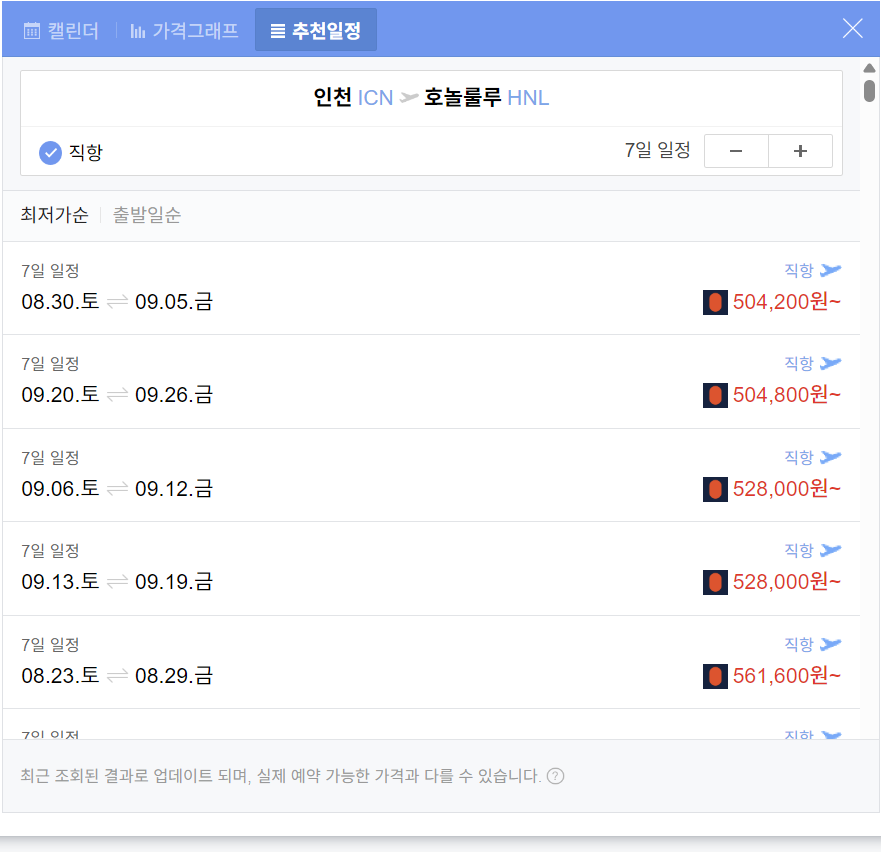Viewport: 881px width, 852px height.
Task: Click airline logo beside 504,800원
Action: tap(715, 396)
